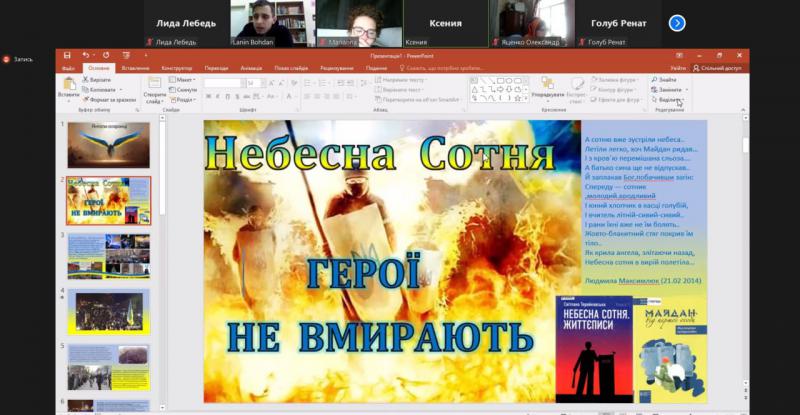
Task: Clear all formatting icon in font group
Action: (294, 83)
